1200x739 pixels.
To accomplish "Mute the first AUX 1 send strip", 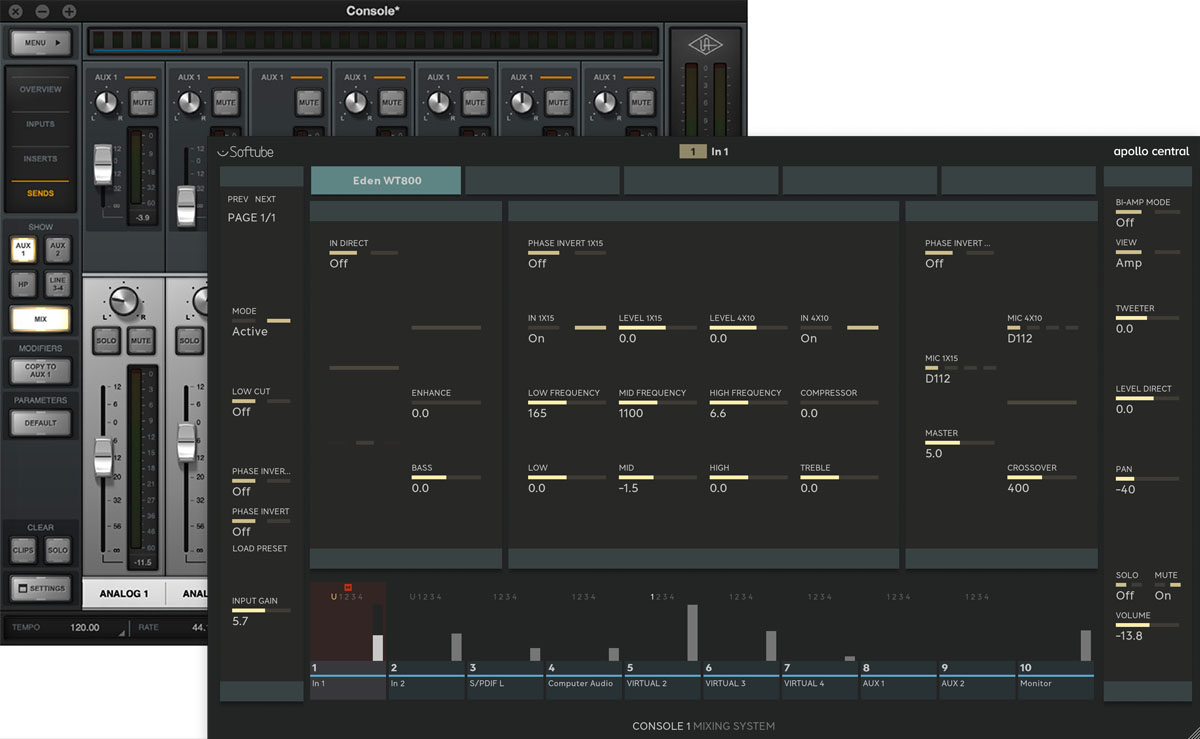I will pos(142,102).
